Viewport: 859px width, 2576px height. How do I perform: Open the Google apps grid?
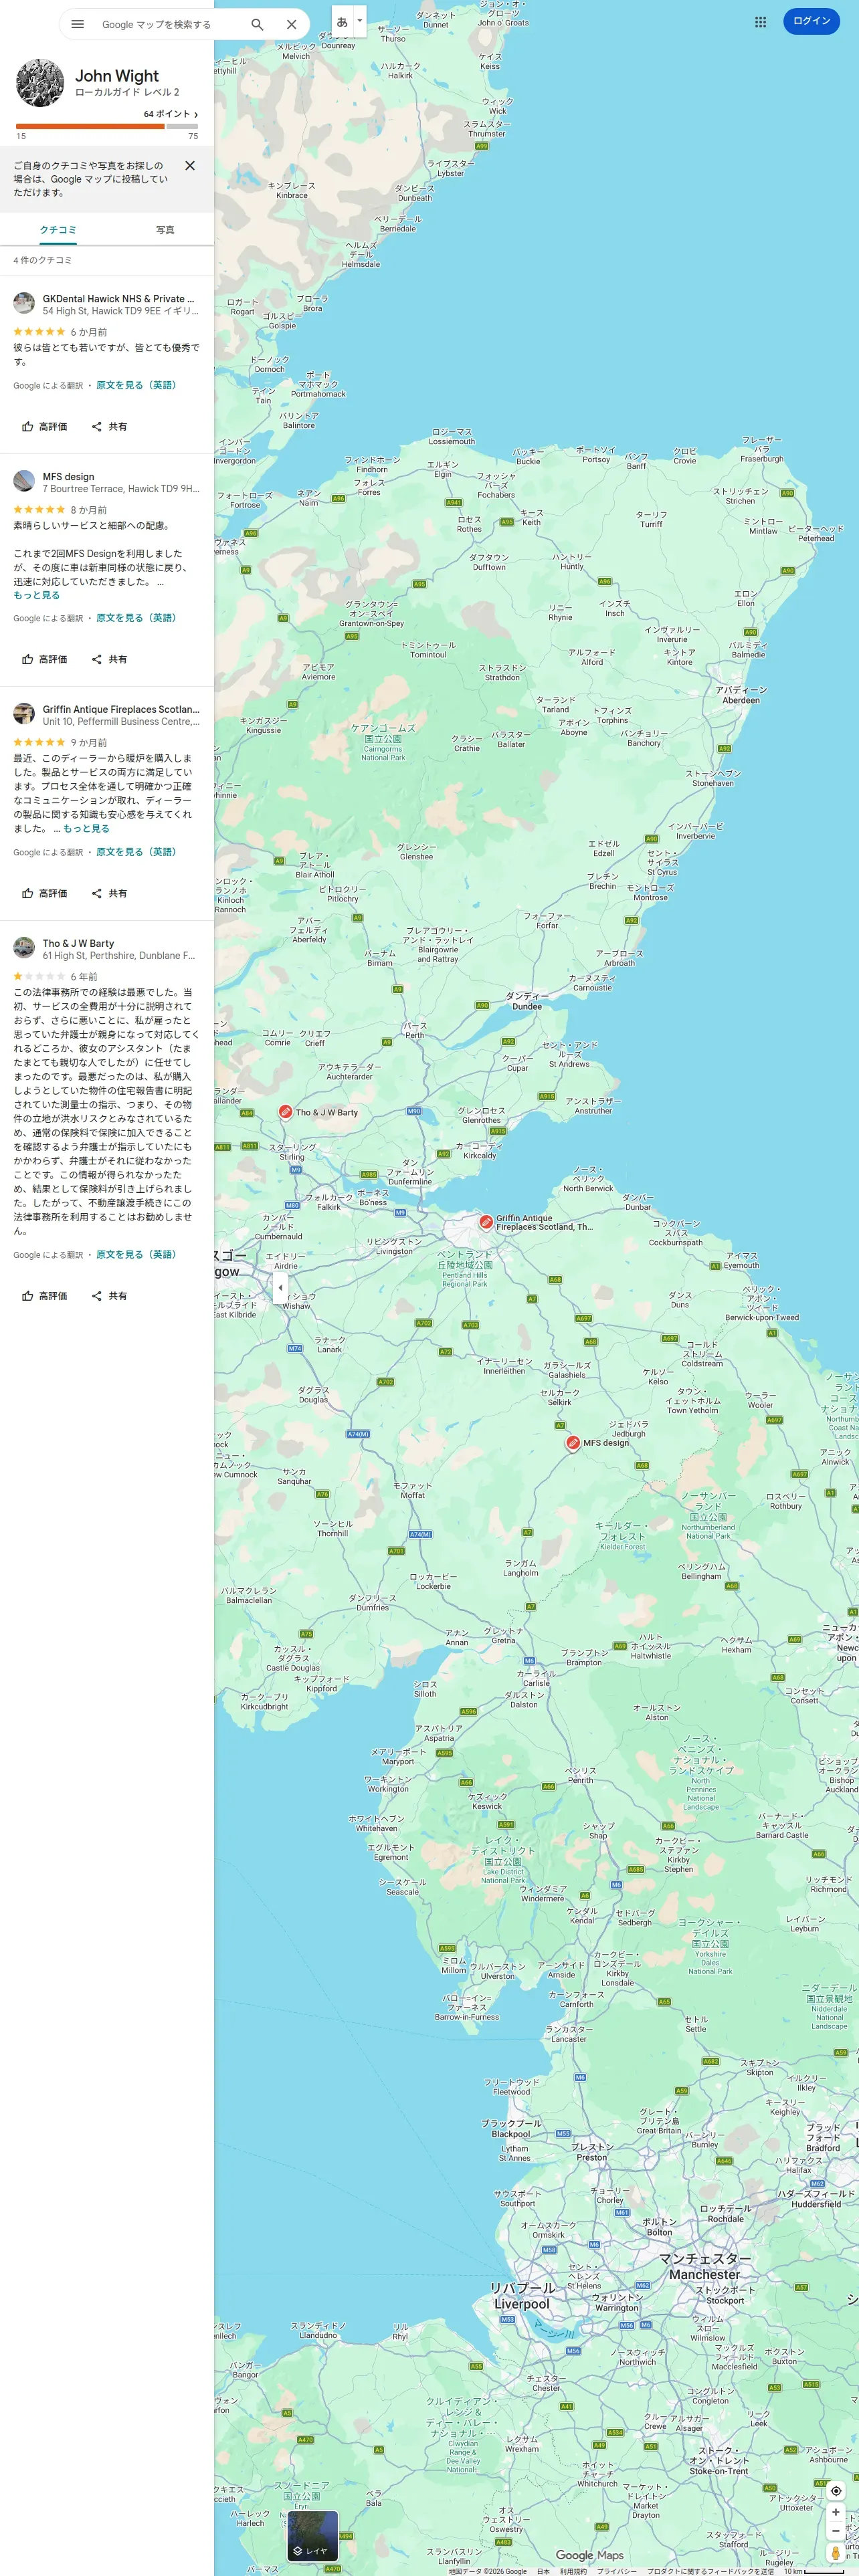pyautogui.click(x=760, y=21)
